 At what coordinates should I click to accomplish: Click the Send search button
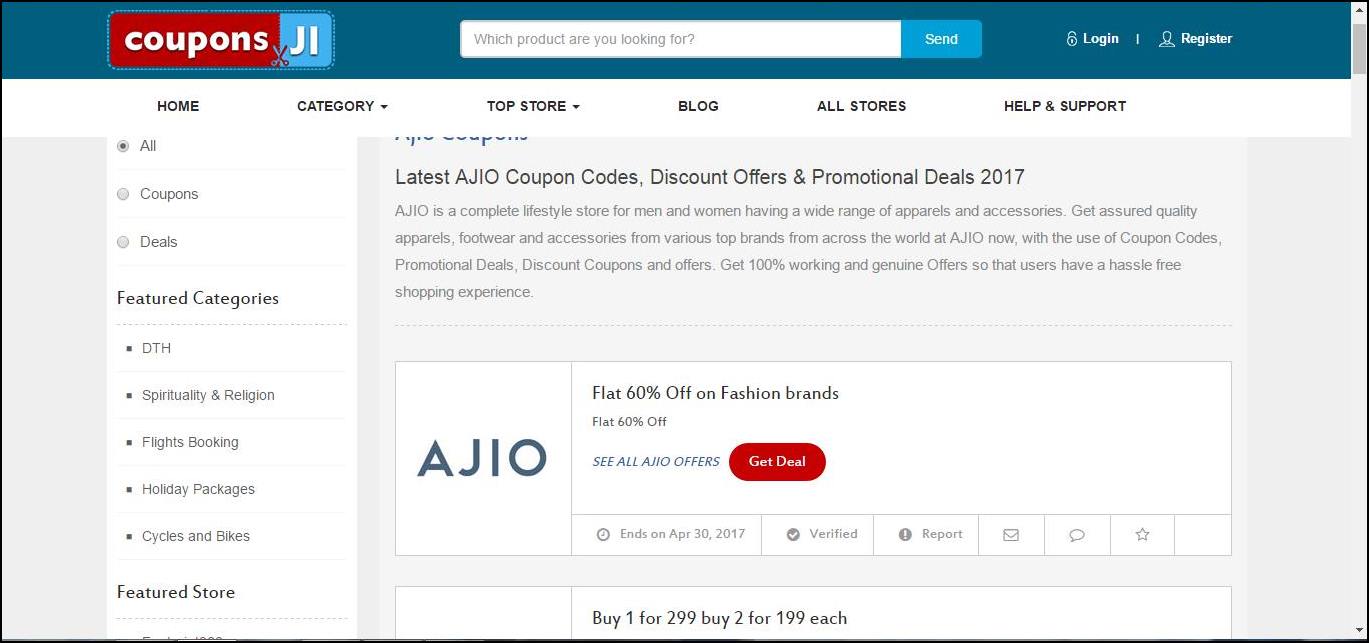tap(941, 39)
